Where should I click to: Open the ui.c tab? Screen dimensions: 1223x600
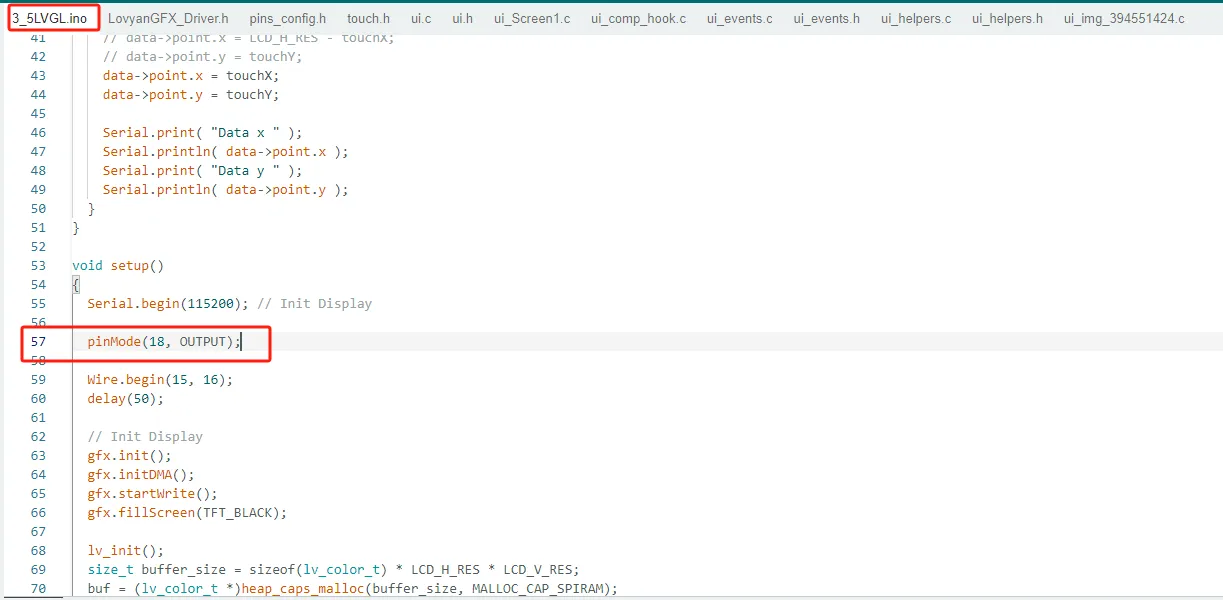pyautogui.click(x=421, y=18)
